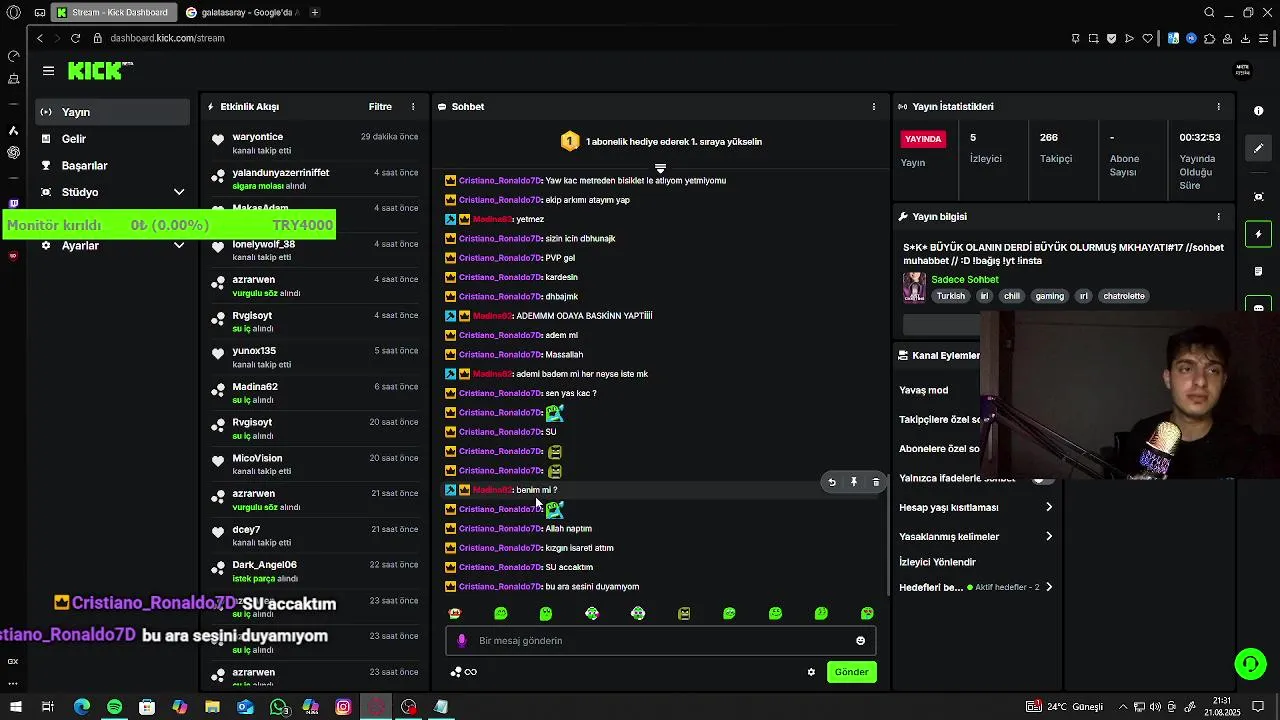Open Sohbet panel three-dot options menu
This screenshot has height=720, width=1280.
pos(873,106)
